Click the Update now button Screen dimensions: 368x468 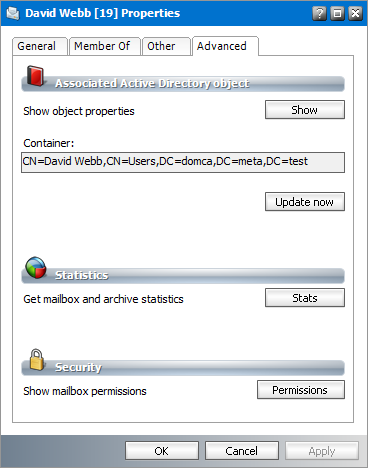coord(305,202)
